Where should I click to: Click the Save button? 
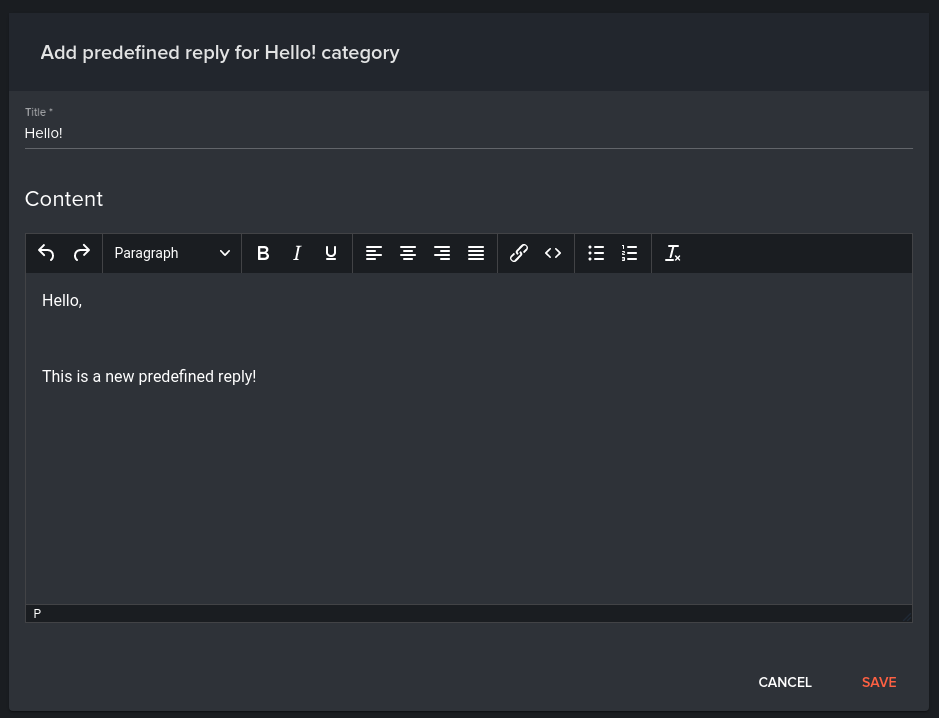[x=879, y=682]
